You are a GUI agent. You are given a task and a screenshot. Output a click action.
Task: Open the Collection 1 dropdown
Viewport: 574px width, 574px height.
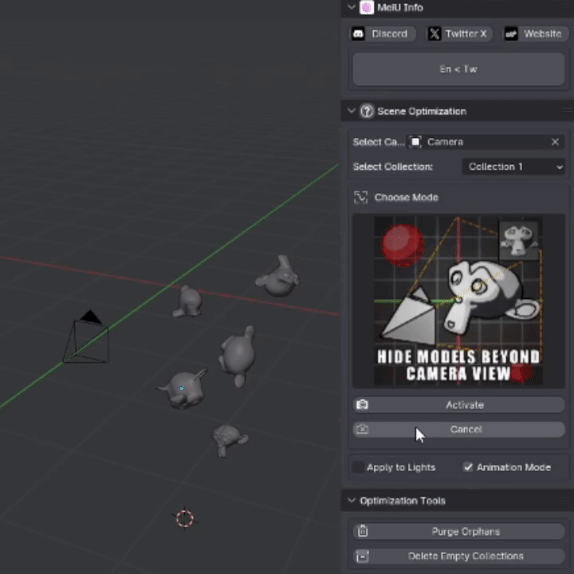pos(514,167)
